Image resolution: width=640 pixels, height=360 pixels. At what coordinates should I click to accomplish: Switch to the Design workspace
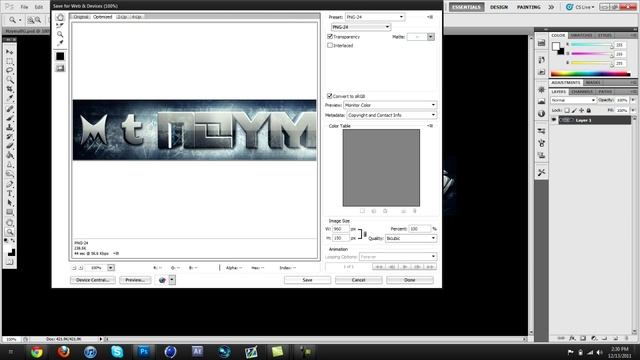[499, 7]
